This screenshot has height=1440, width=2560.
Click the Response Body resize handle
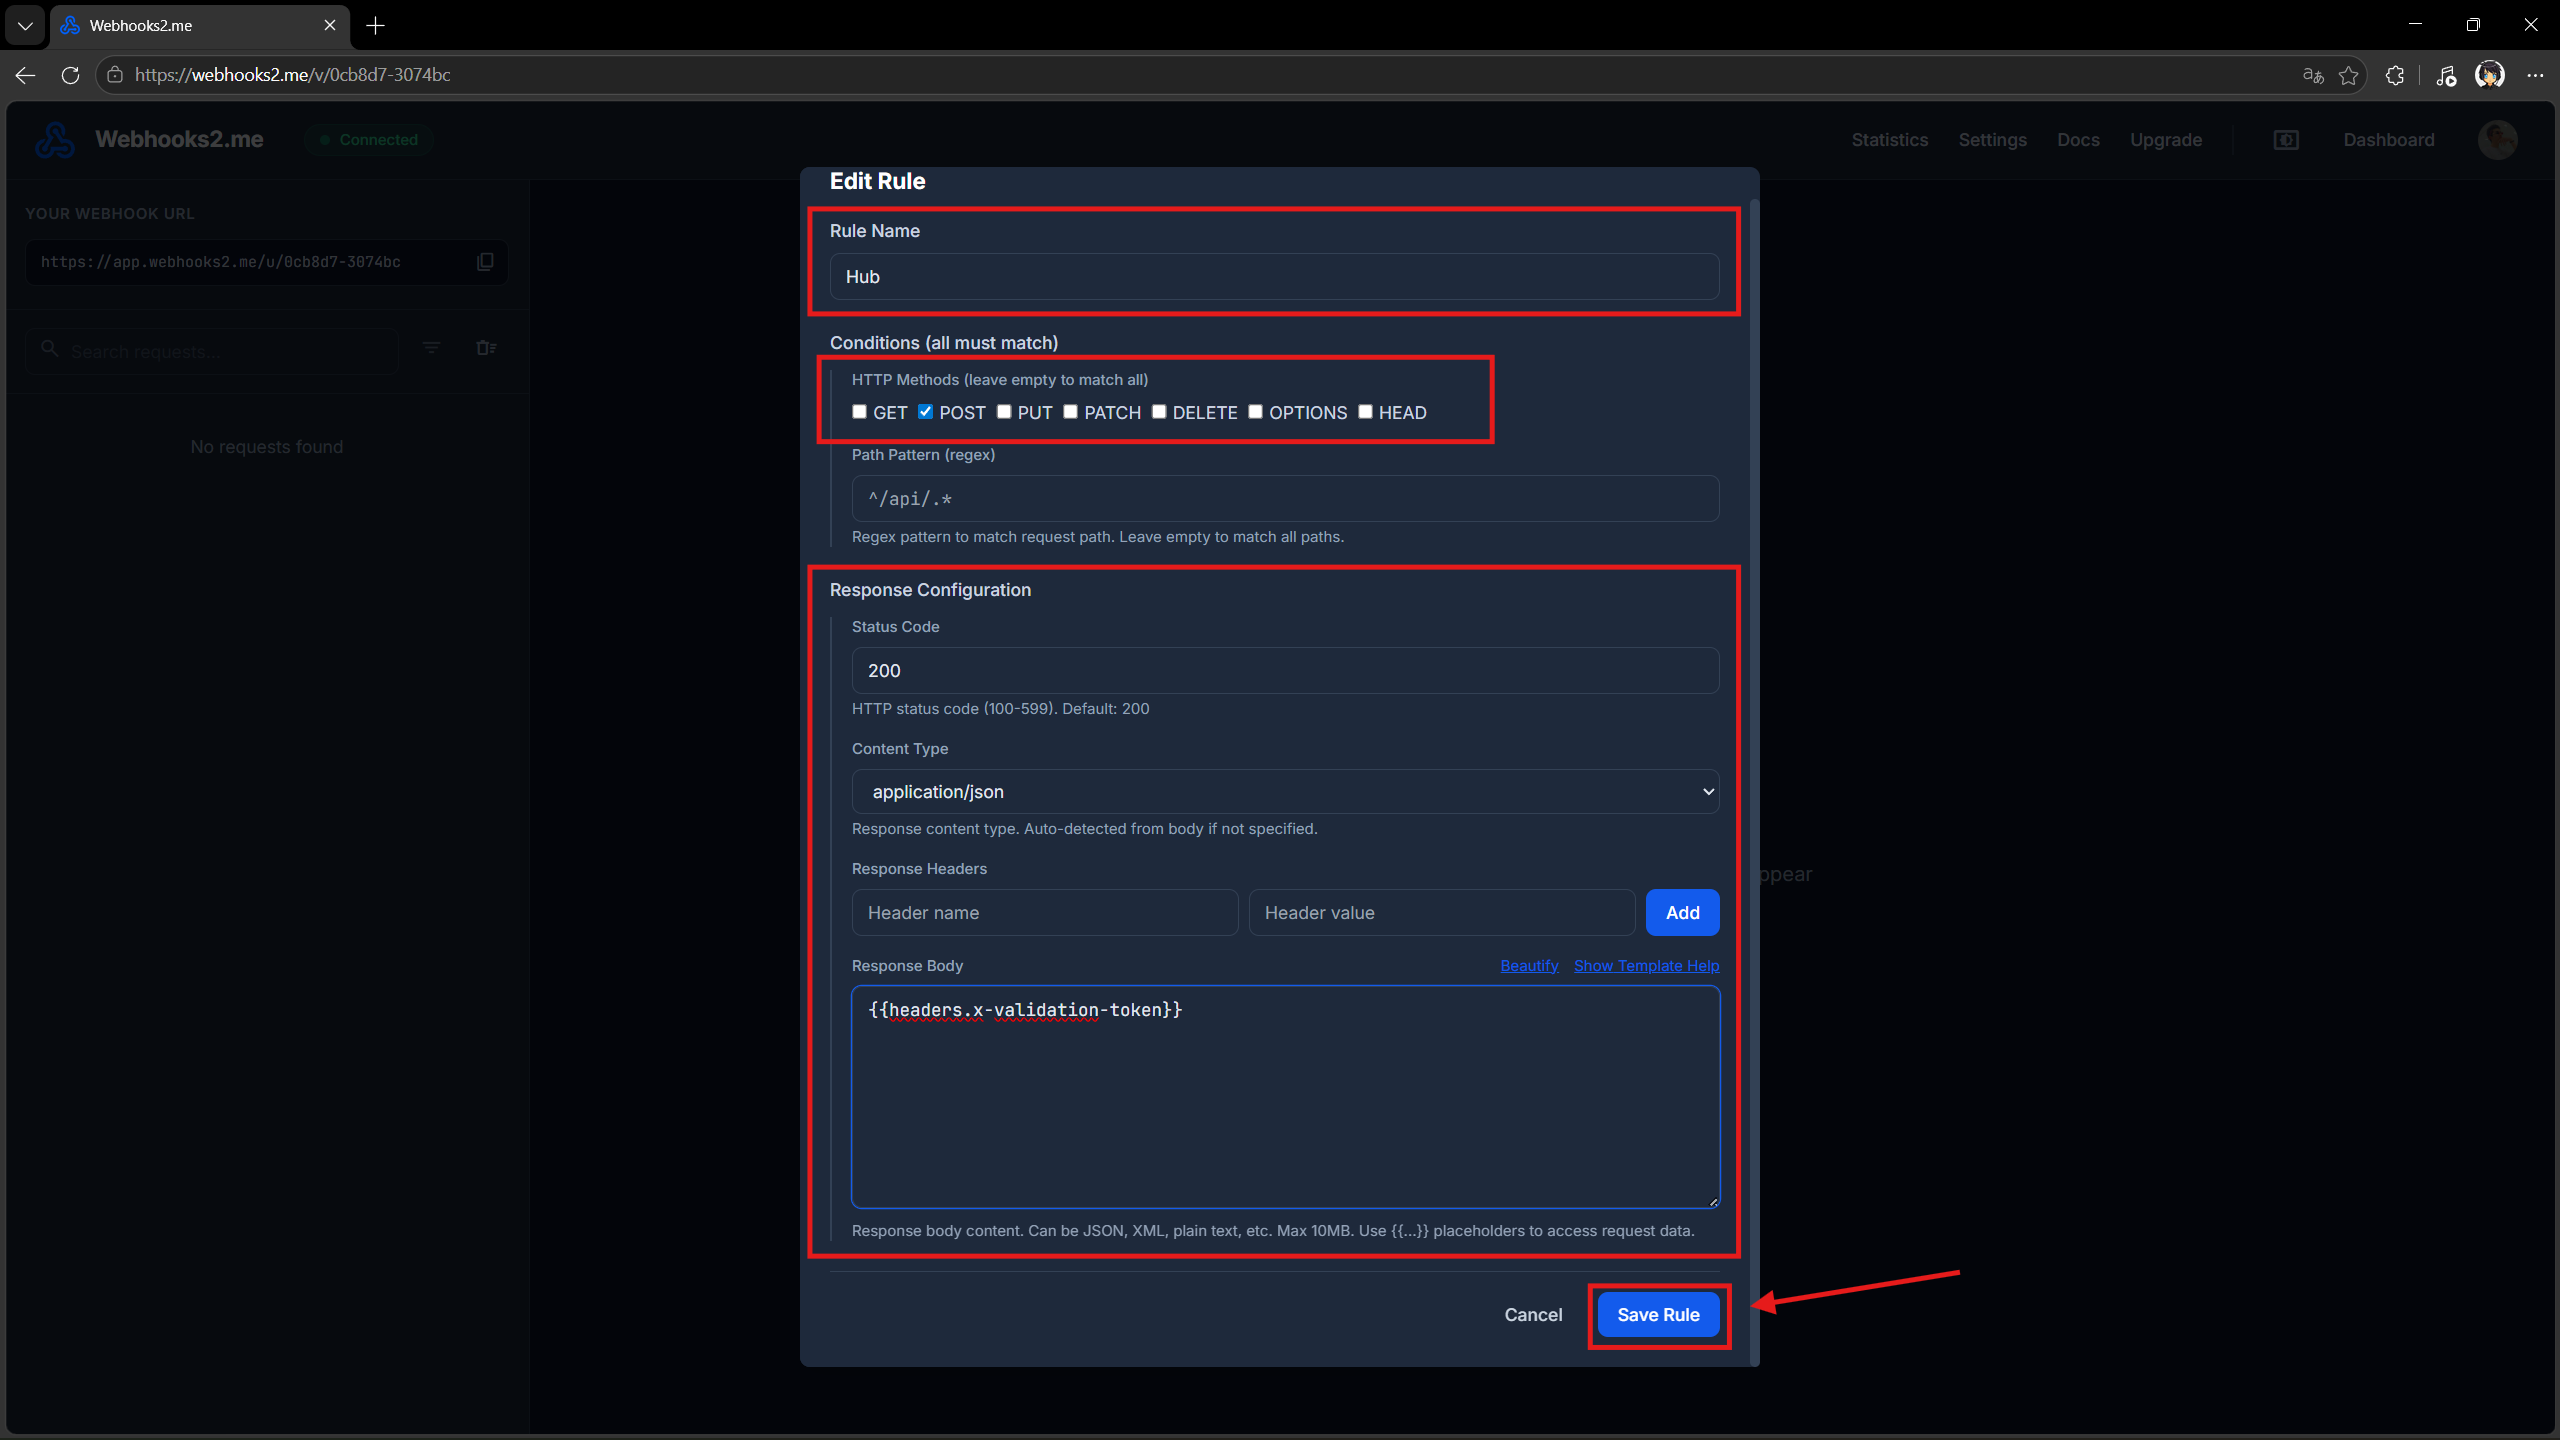1712,1201
